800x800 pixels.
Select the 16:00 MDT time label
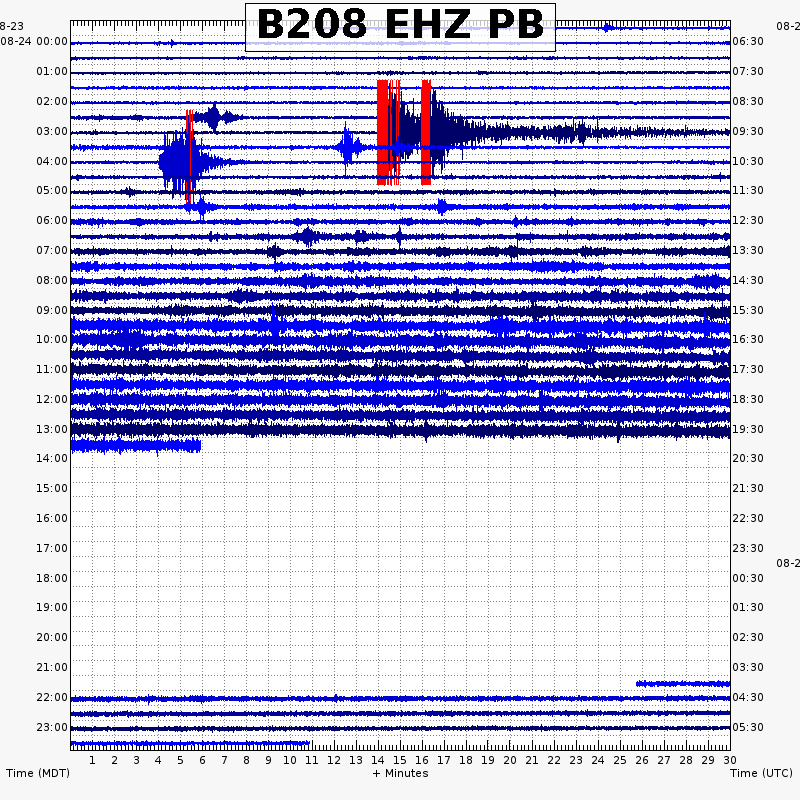[52, 518]
